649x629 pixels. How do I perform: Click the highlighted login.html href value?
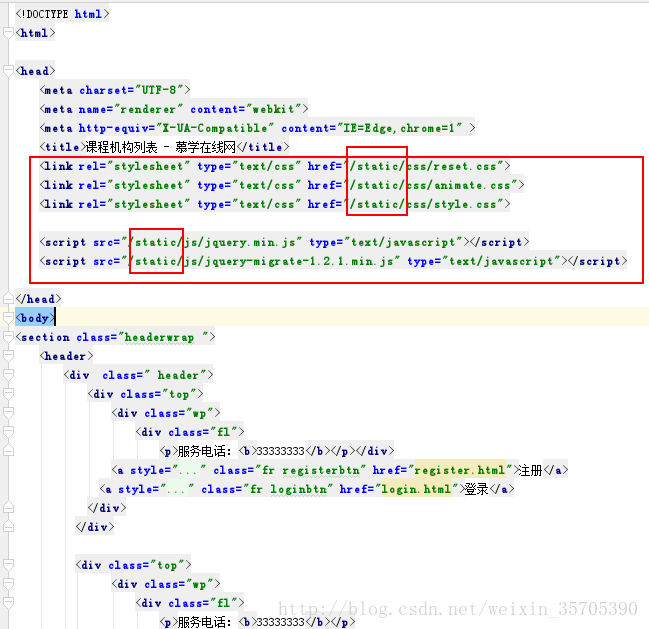pyautogui.click(x=416, y=489)
